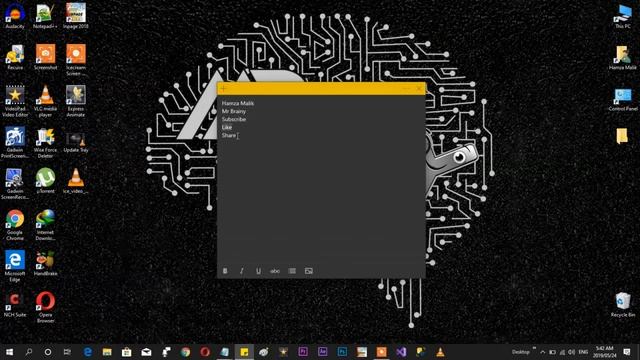640x360 pixels.
Task: Select the Microsoft Edge desktop icon
Action: pos(15,266)
